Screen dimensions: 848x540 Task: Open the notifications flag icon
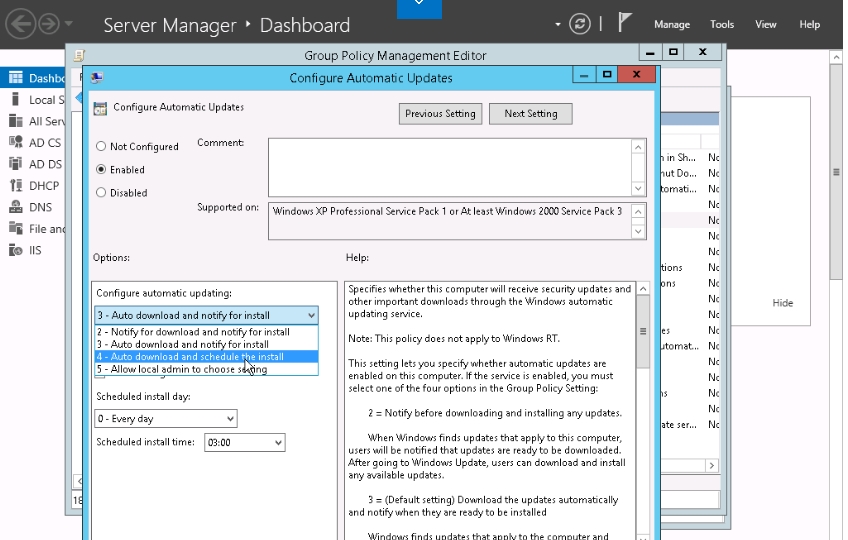[625, 23]
